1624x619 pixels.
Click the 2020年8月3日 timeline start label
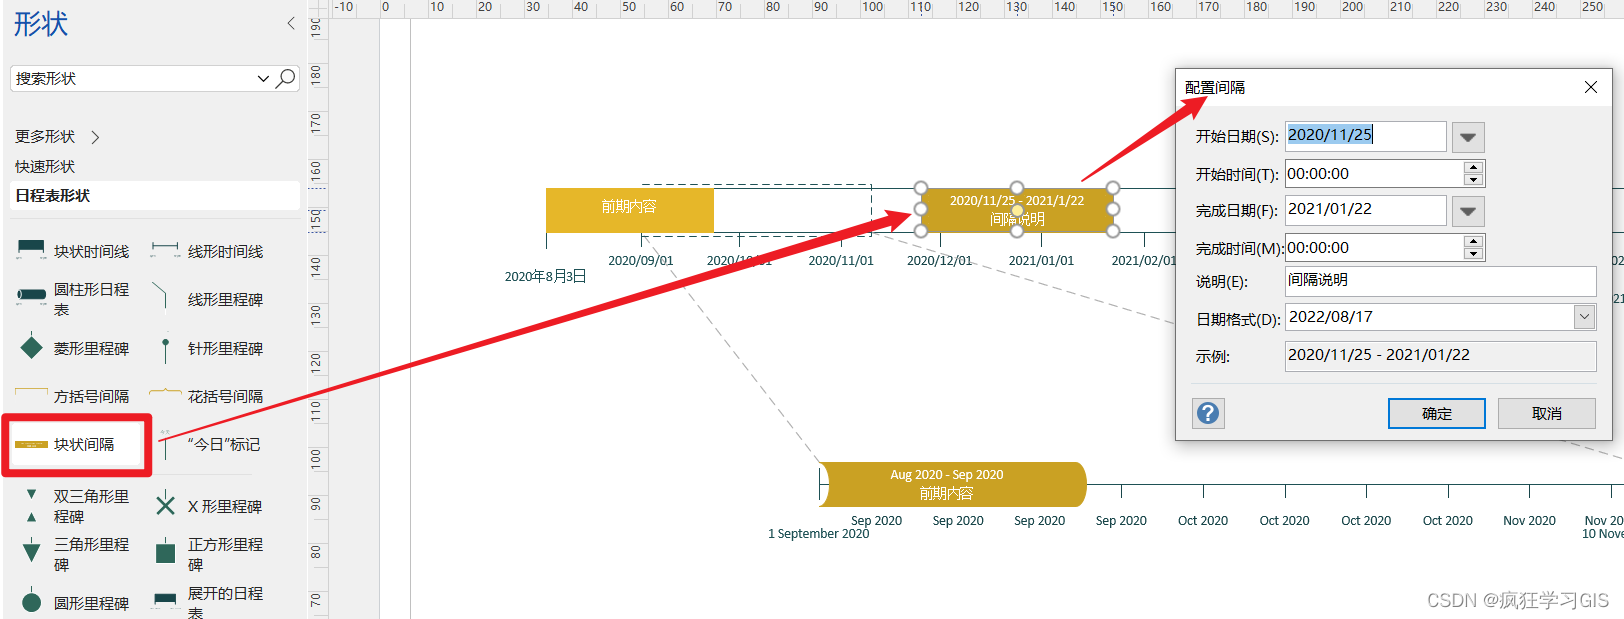[545, 276]
